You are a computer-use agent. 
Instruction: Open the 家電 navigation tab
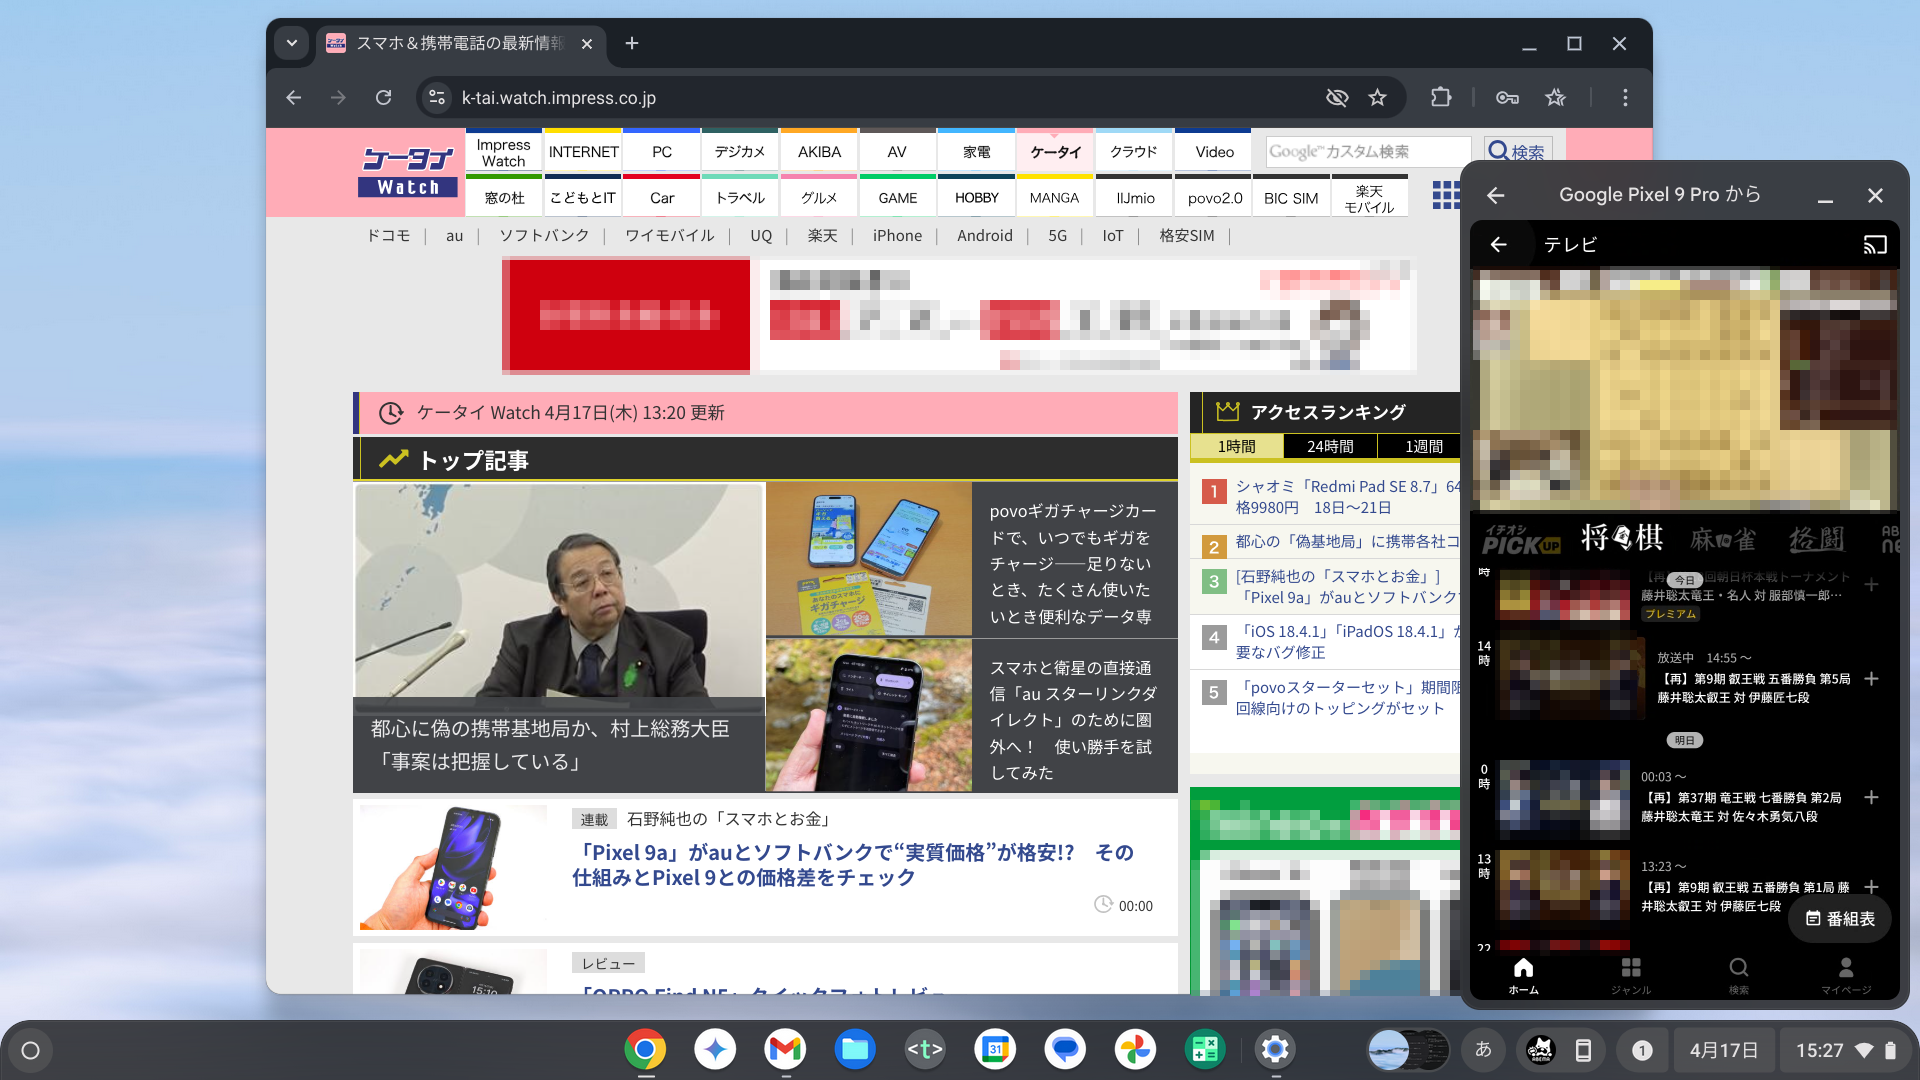pos(977,152)
